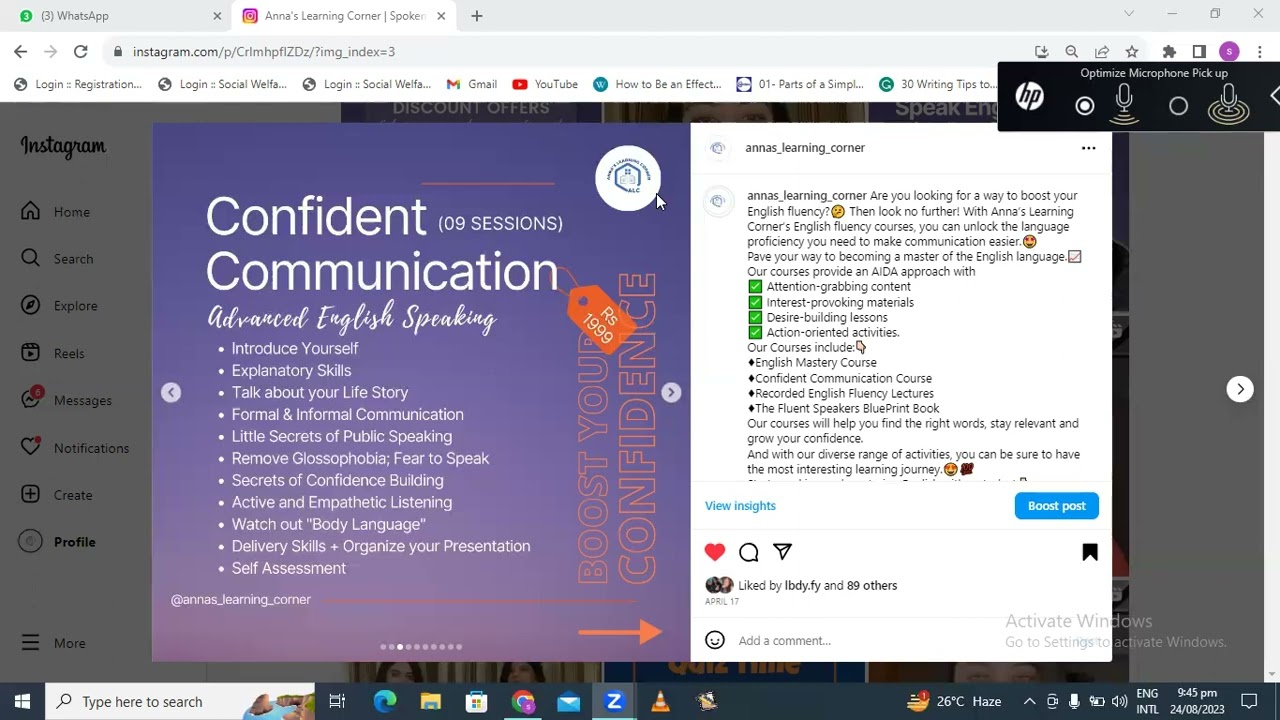Open the Windows Start menu
This screenshot has width=1280, height=720.
[22, 701]
